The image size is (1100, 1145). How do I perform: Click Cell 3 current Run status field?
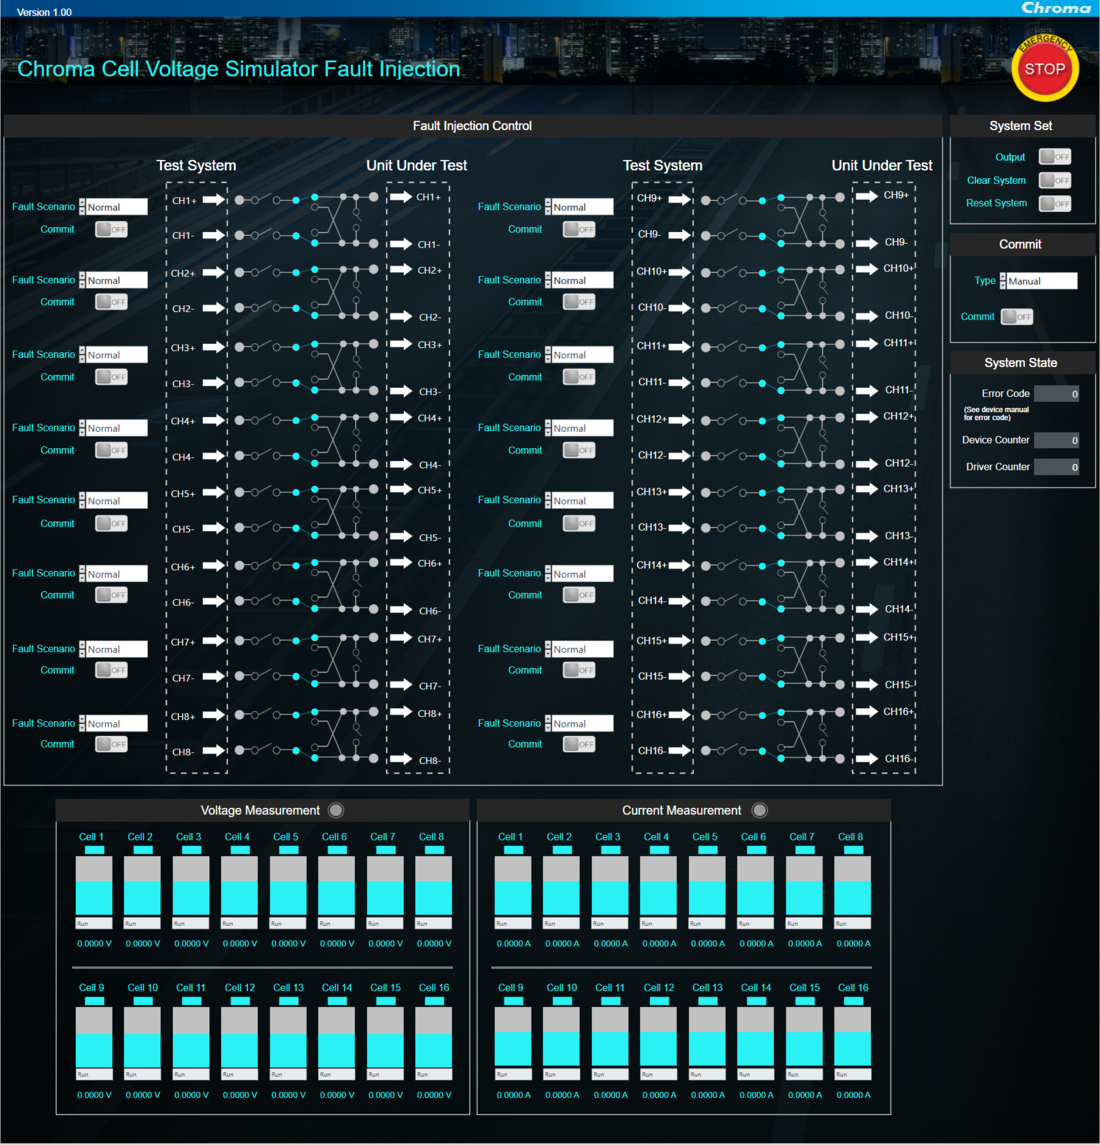pyautogui.click(x=610, y=924)
